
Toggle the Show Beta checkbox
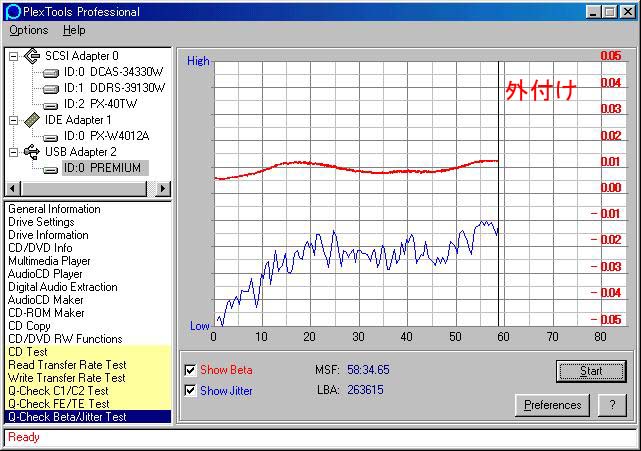(190, 370)
